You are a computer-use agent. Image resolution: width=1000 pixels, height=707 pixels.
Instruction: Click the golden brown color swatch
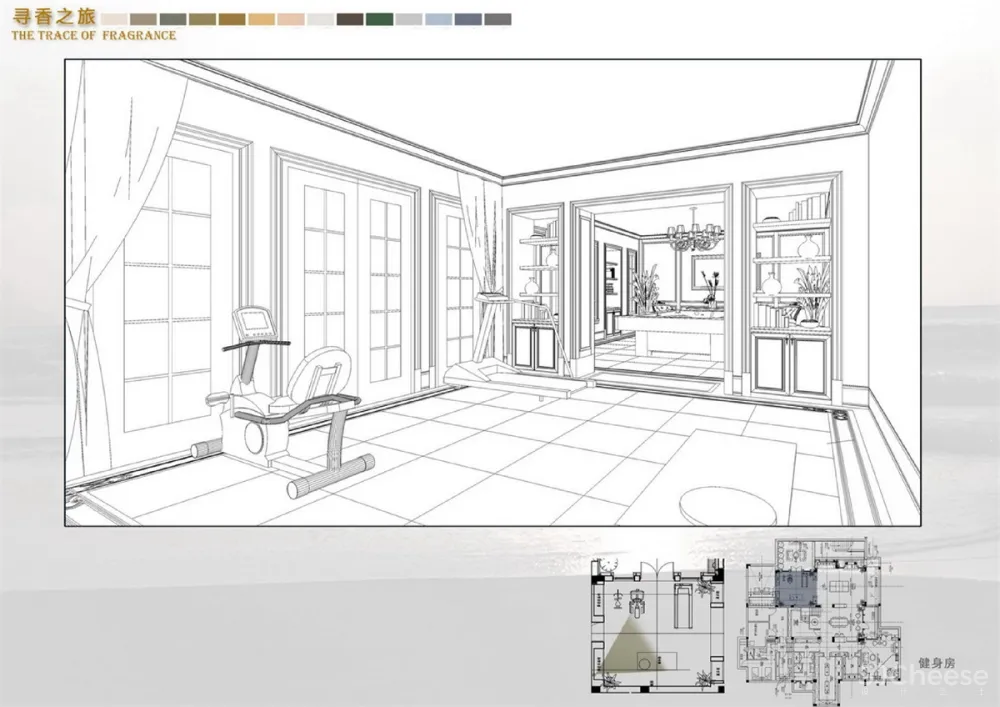point(232,19)
